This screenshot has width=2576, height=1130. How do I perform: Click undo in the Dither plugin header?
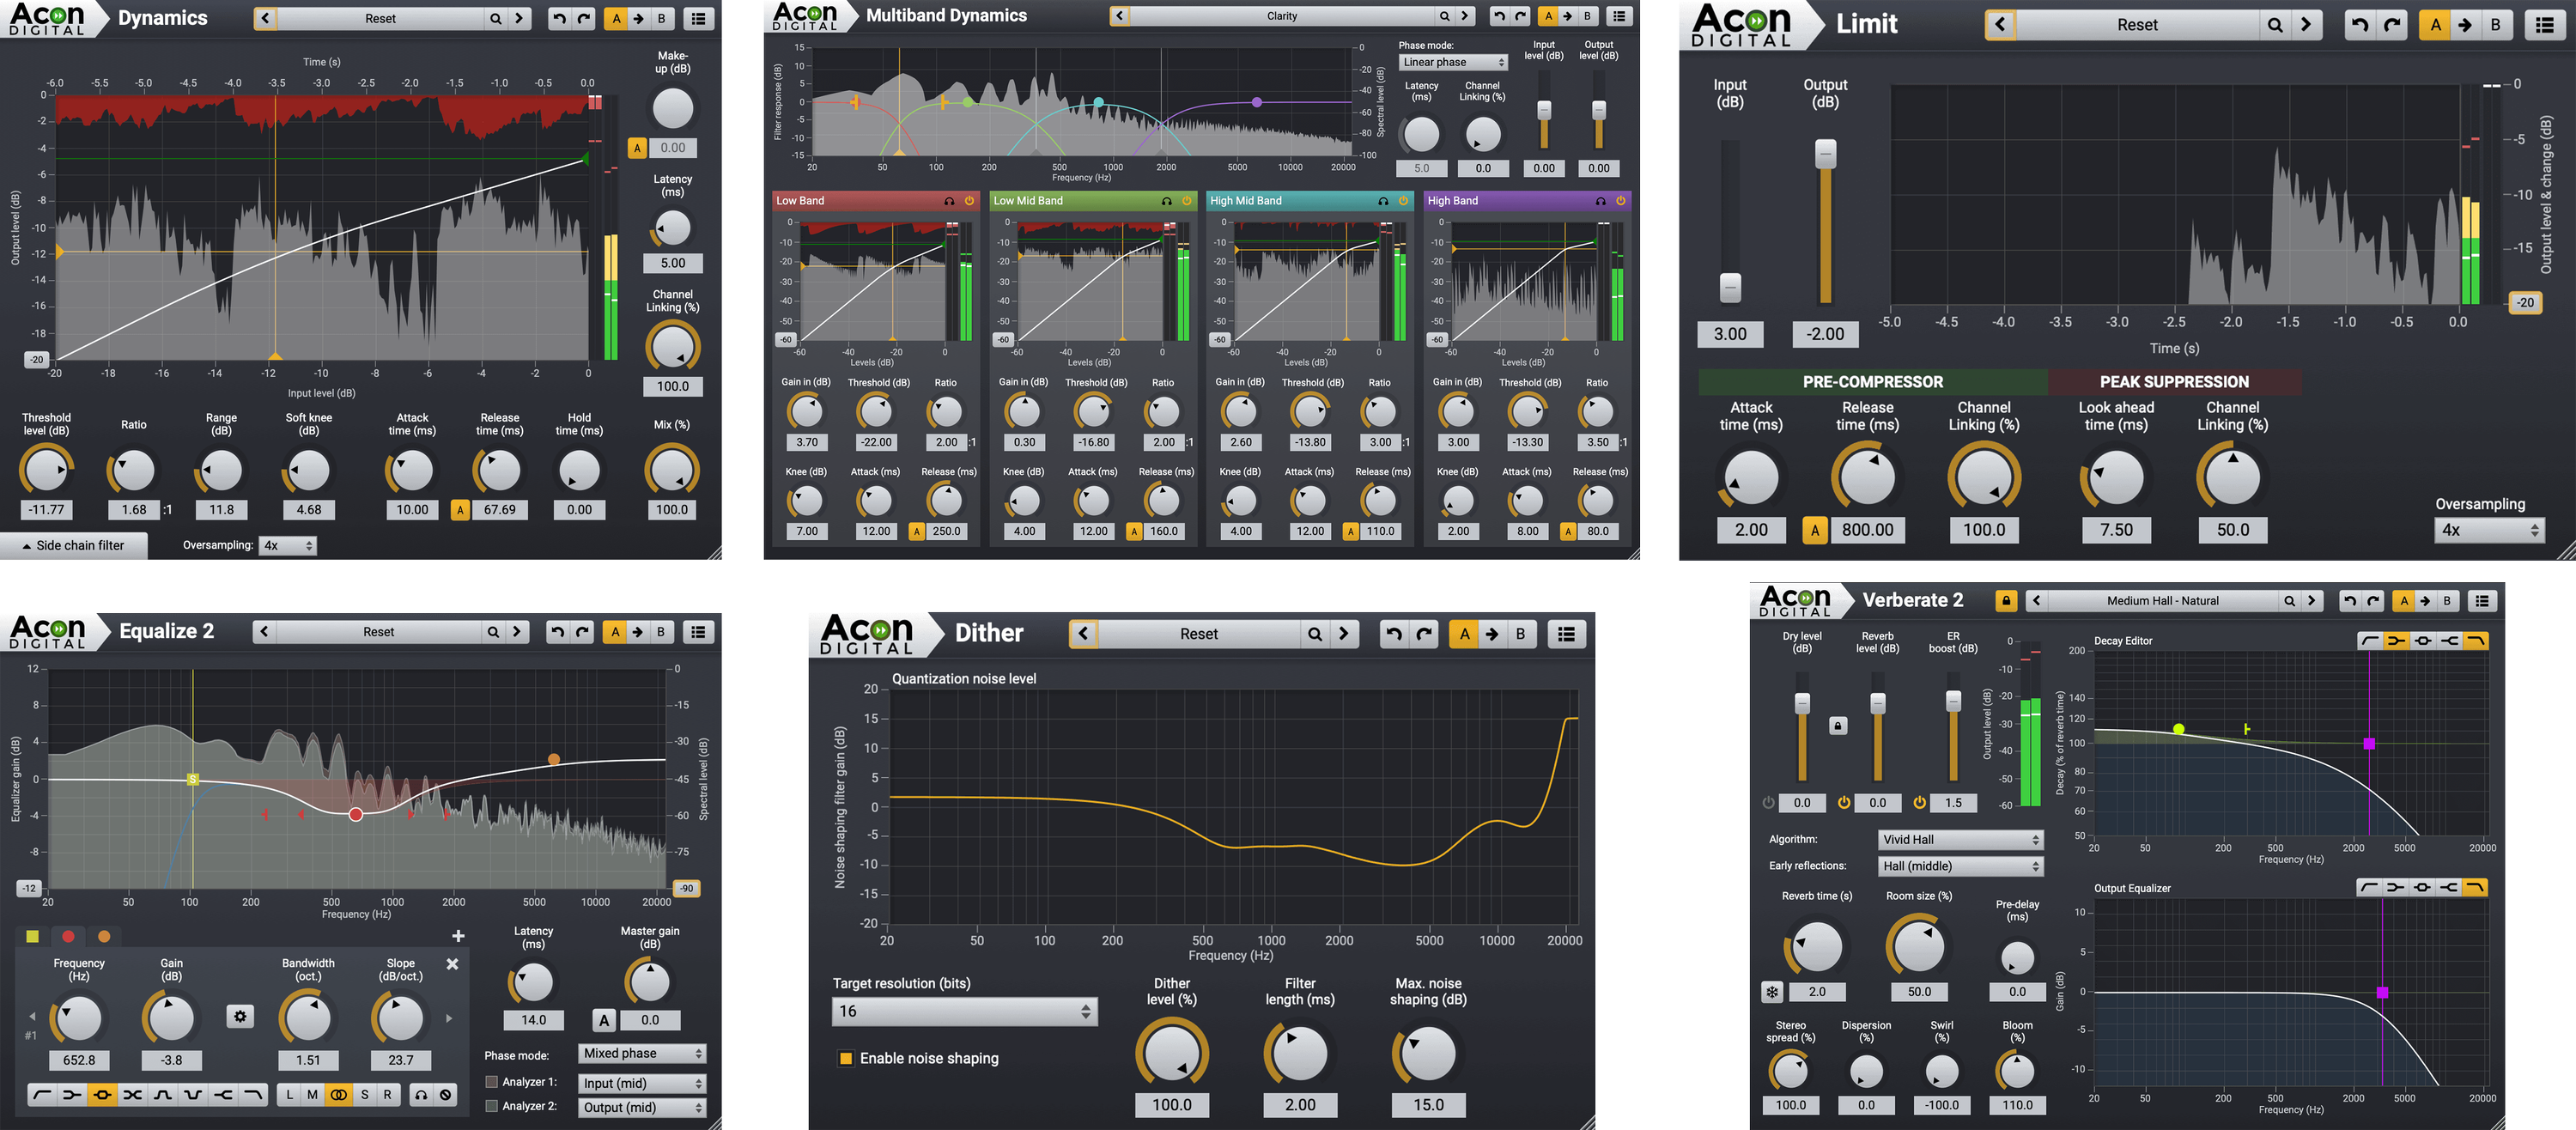pos(1394,634)
